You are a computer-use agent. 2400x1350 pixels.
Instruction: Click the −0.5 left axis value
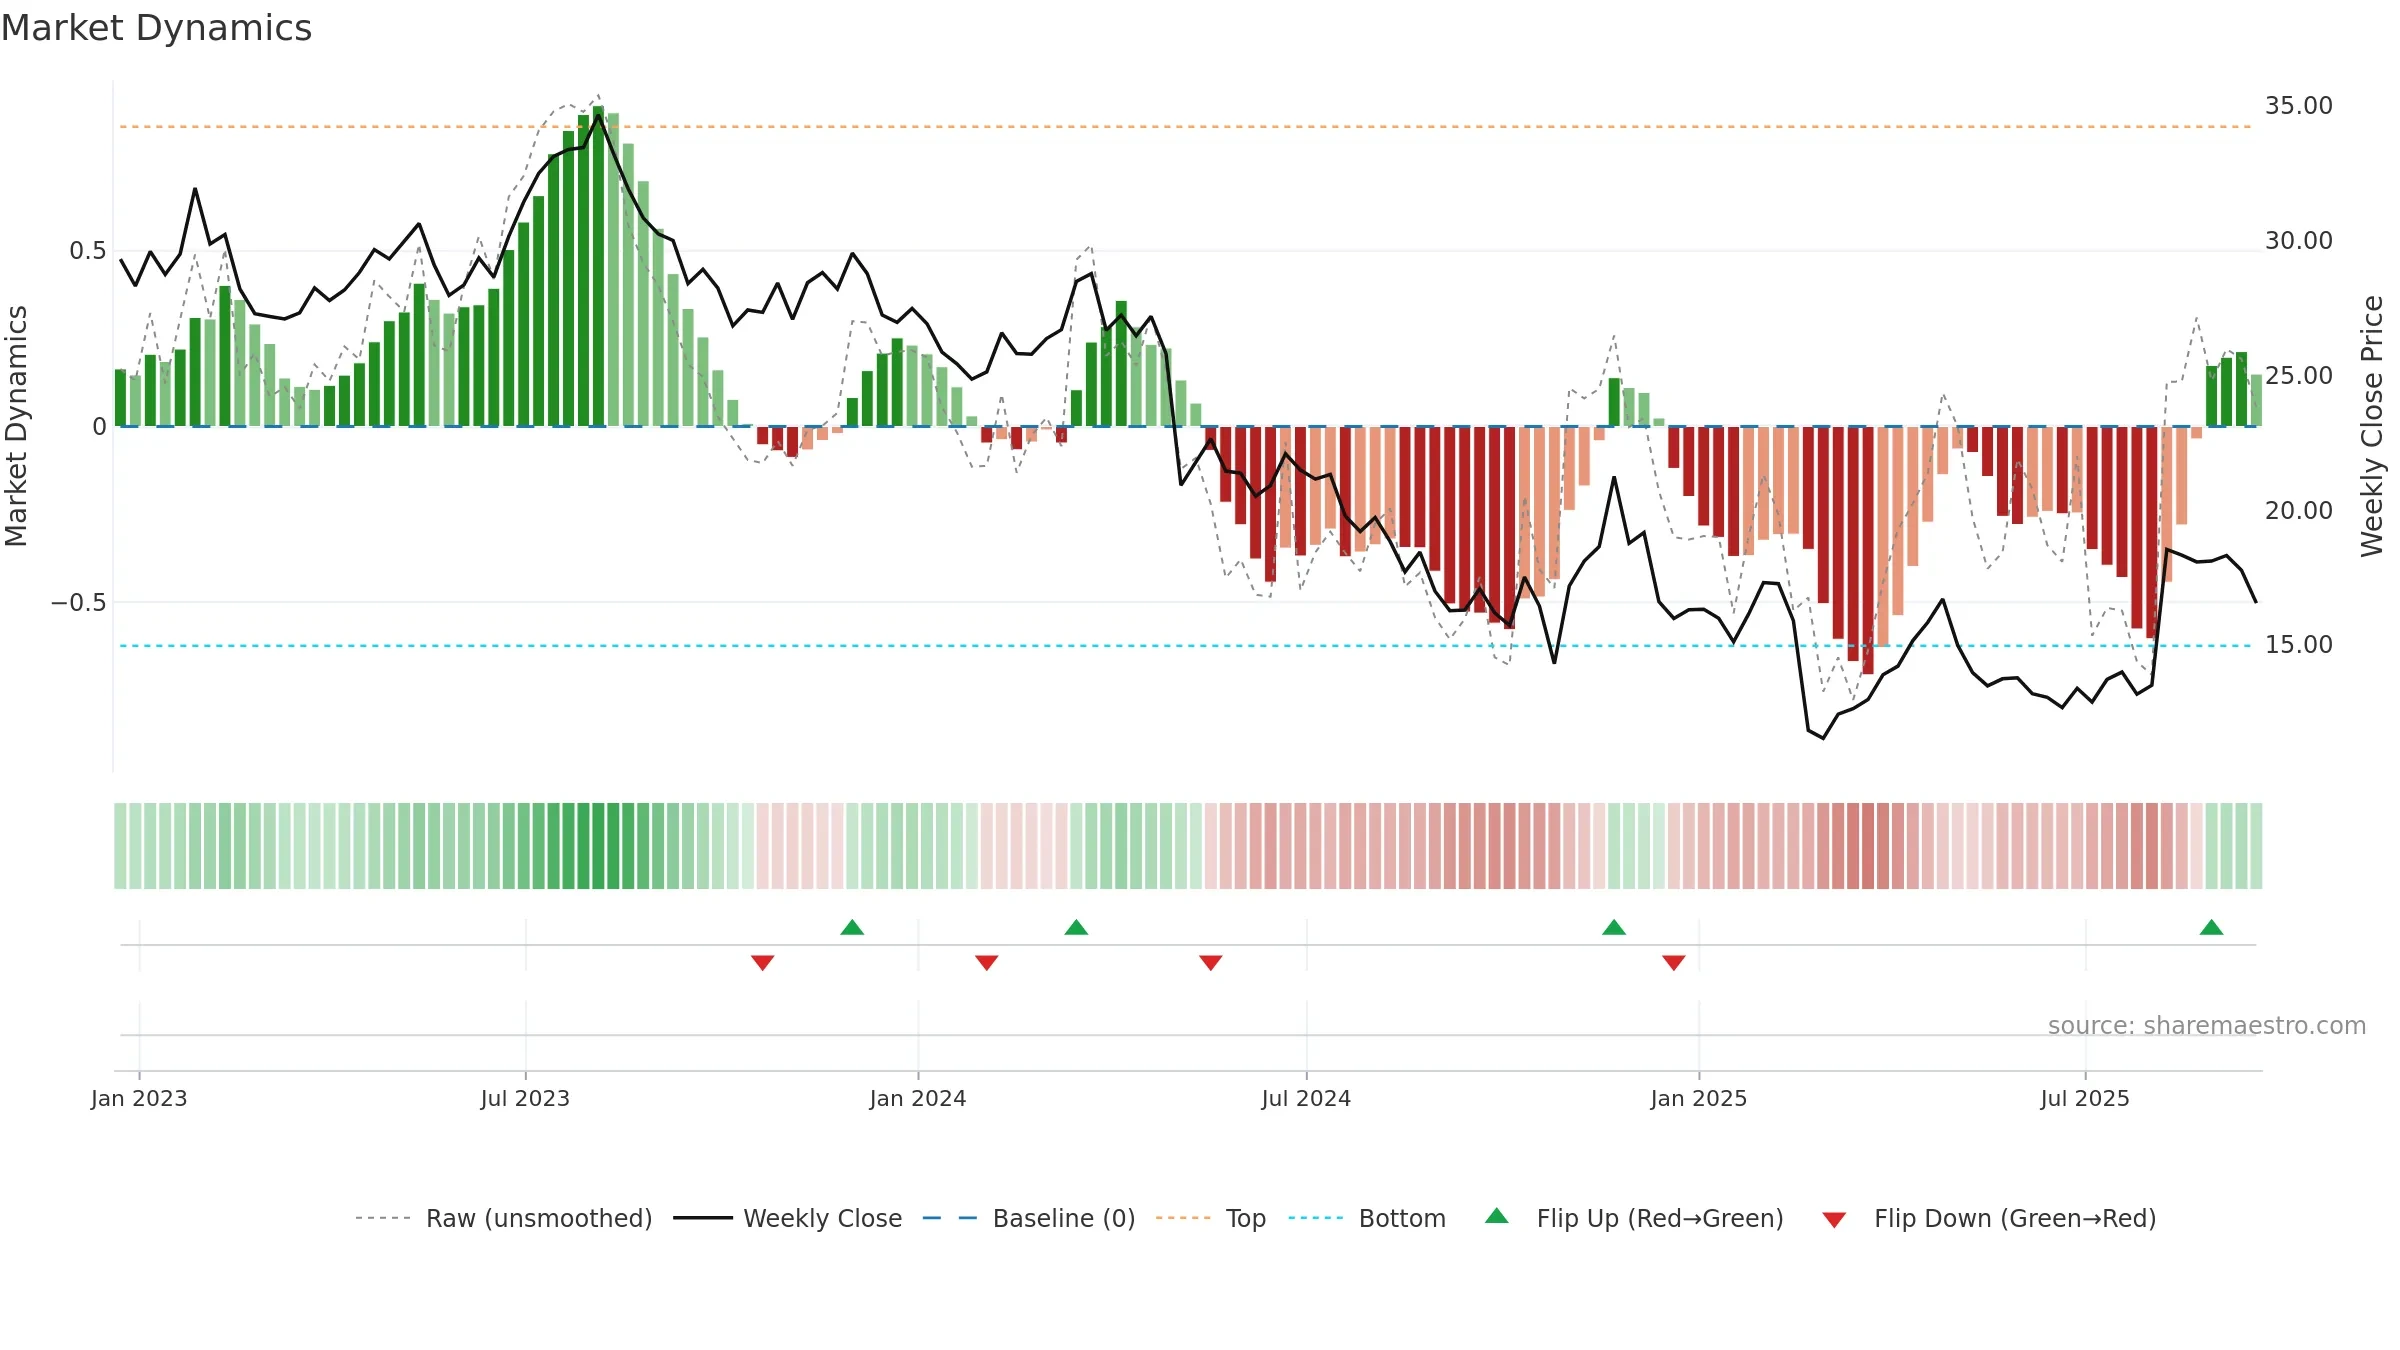coord(79,603)
